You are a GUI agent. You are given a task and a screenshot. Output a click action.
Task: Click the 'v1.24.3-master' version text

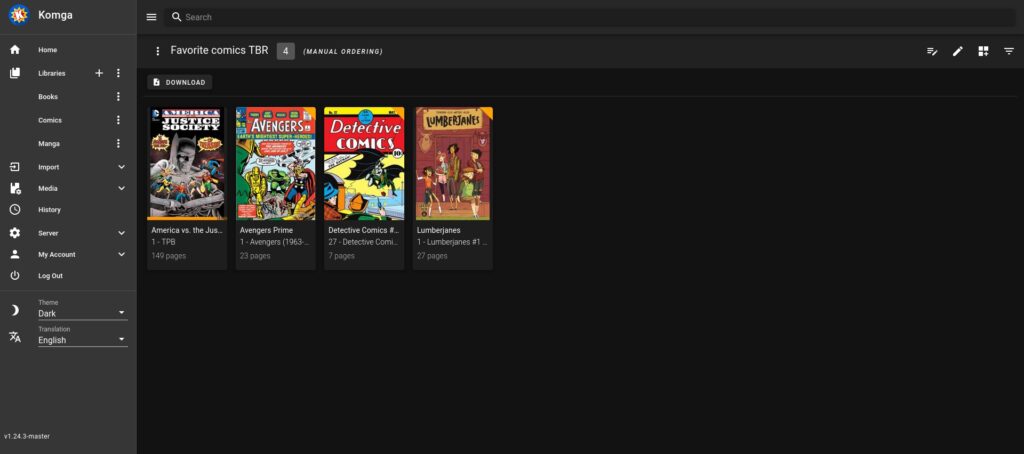pos(27,436)
